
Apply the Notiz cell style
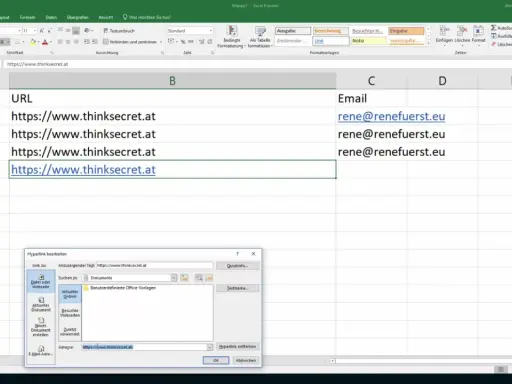click(368, 41)
